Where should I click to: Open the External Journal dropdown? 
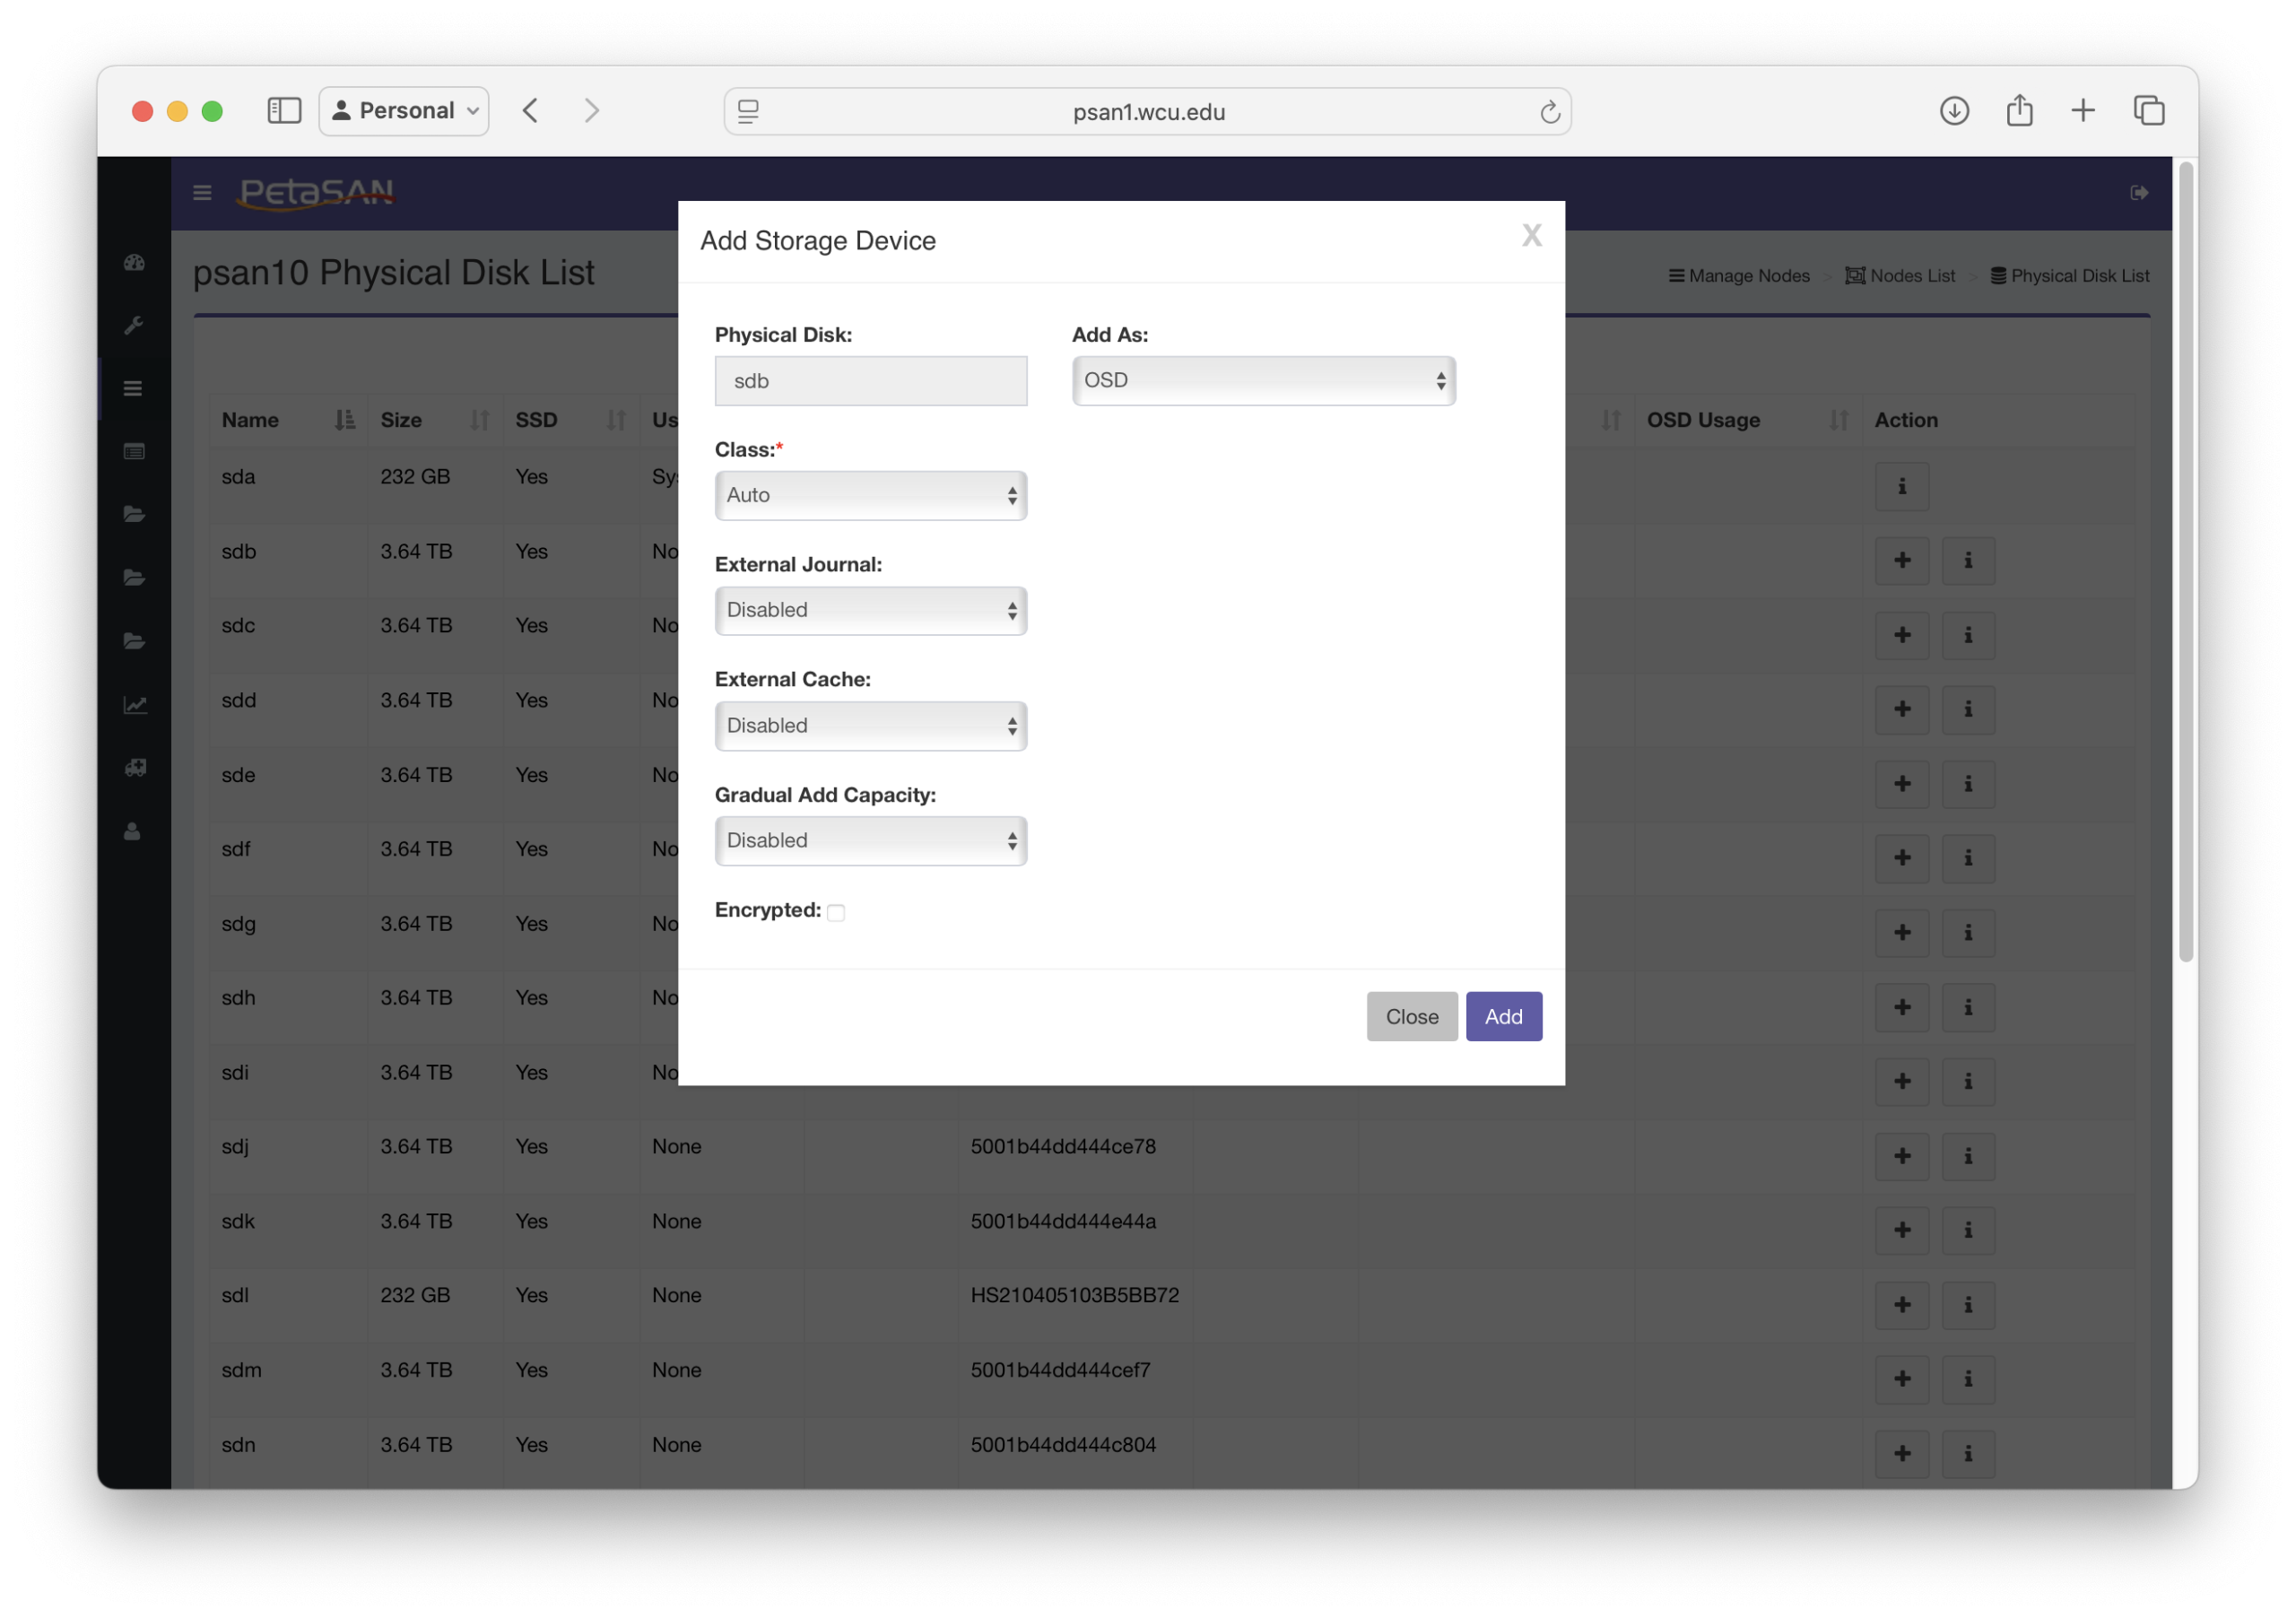click(x=870, y=611)
